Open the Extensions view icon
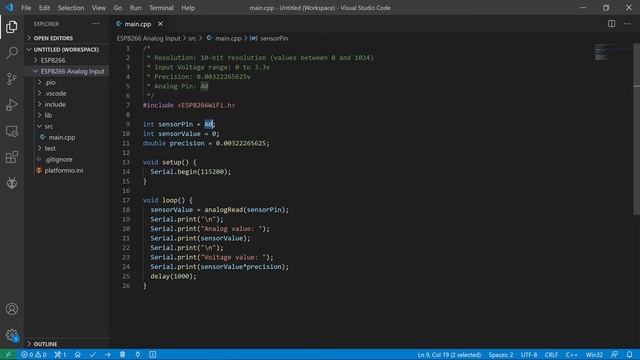 (x=12, y=157)
